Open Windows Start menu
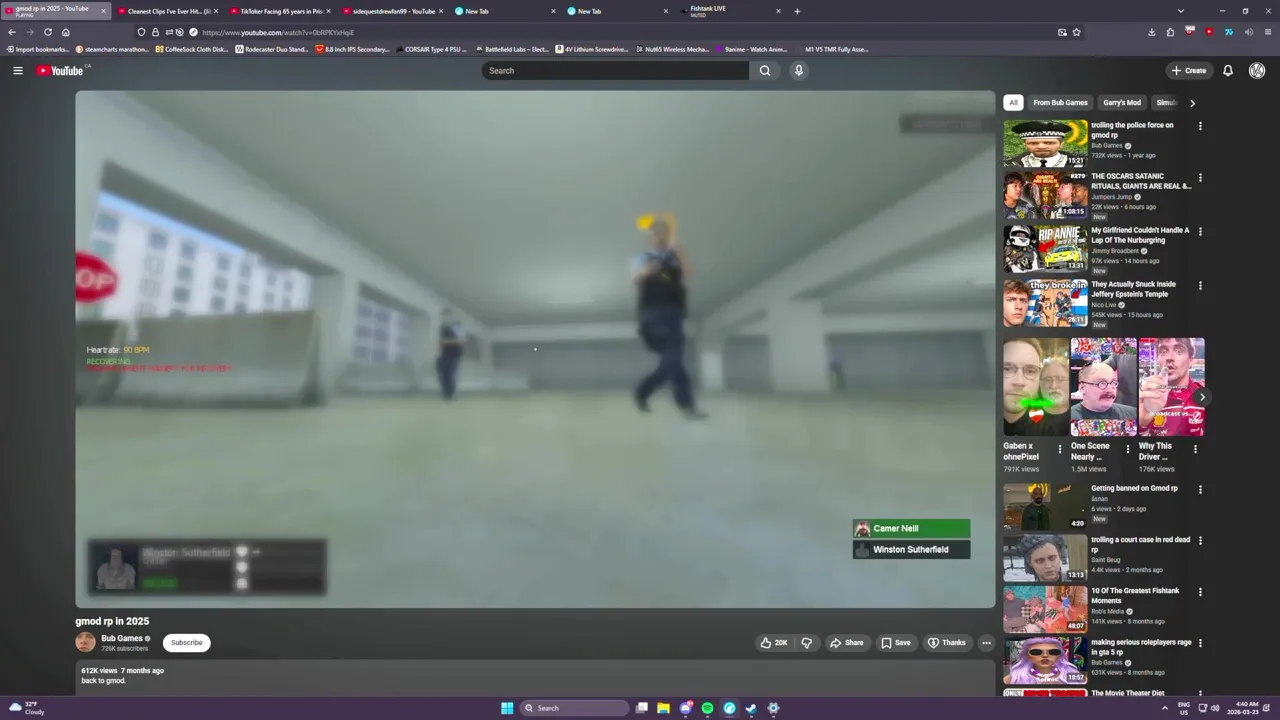The image size is (1280, 720). coord(507,708)
